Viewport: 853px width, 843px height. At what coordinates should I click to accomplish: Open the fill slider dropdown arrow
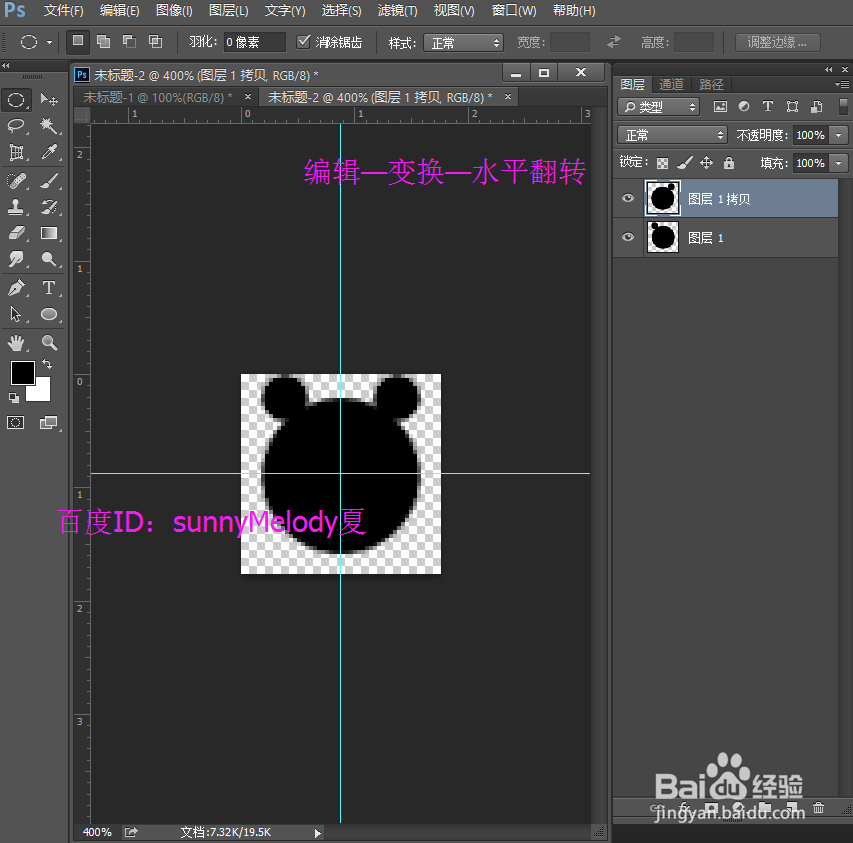point(838,163)
